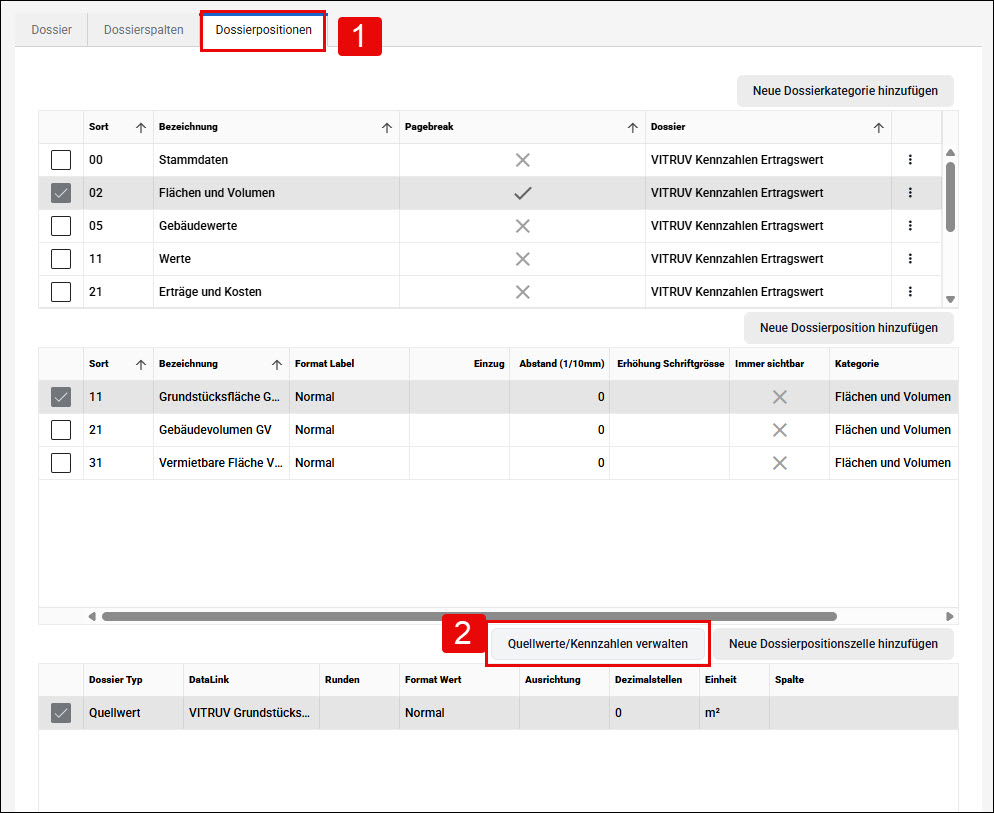This screenshot has width=994, height=813.
Task: Switch to the Dossier tab
Action: 51,30
